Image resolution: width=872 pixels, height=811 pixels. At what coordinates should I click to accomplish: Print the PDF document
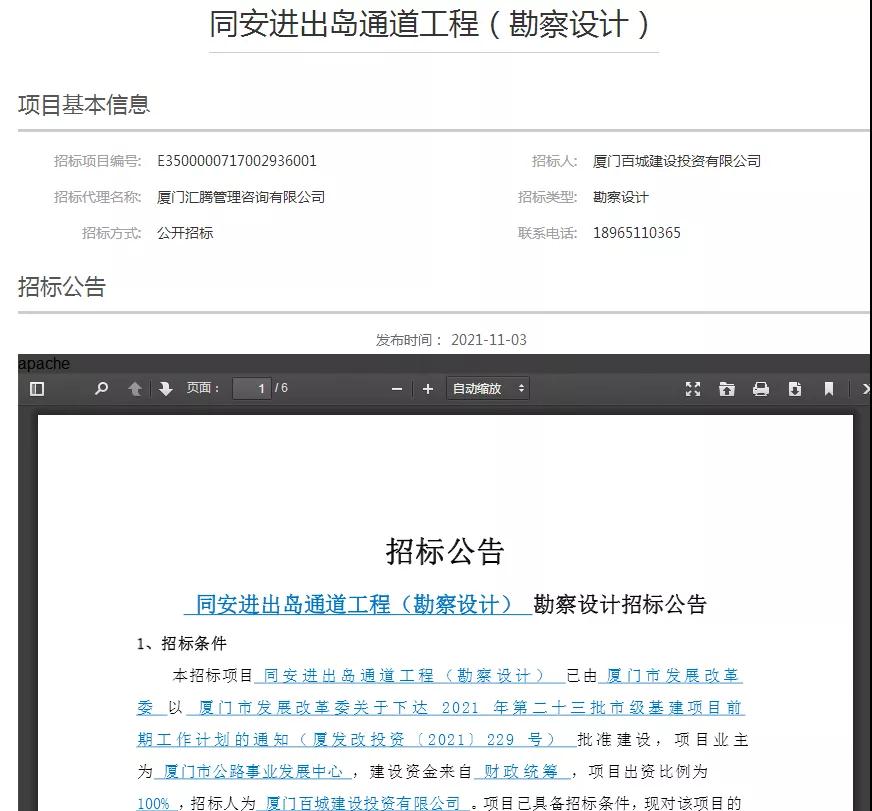[x=761, y=389]
